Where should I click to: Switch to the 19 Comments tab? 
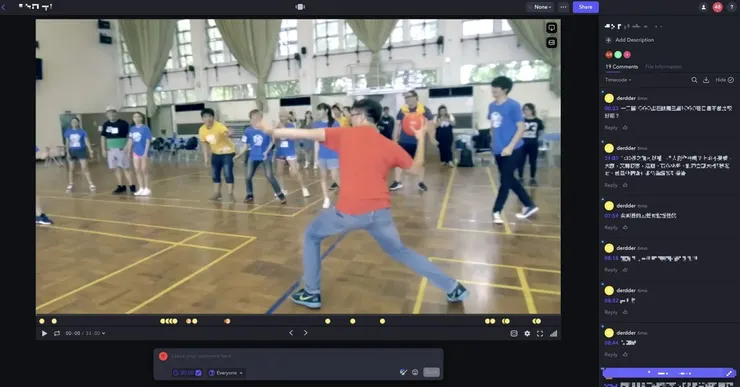tap(622, 67)
